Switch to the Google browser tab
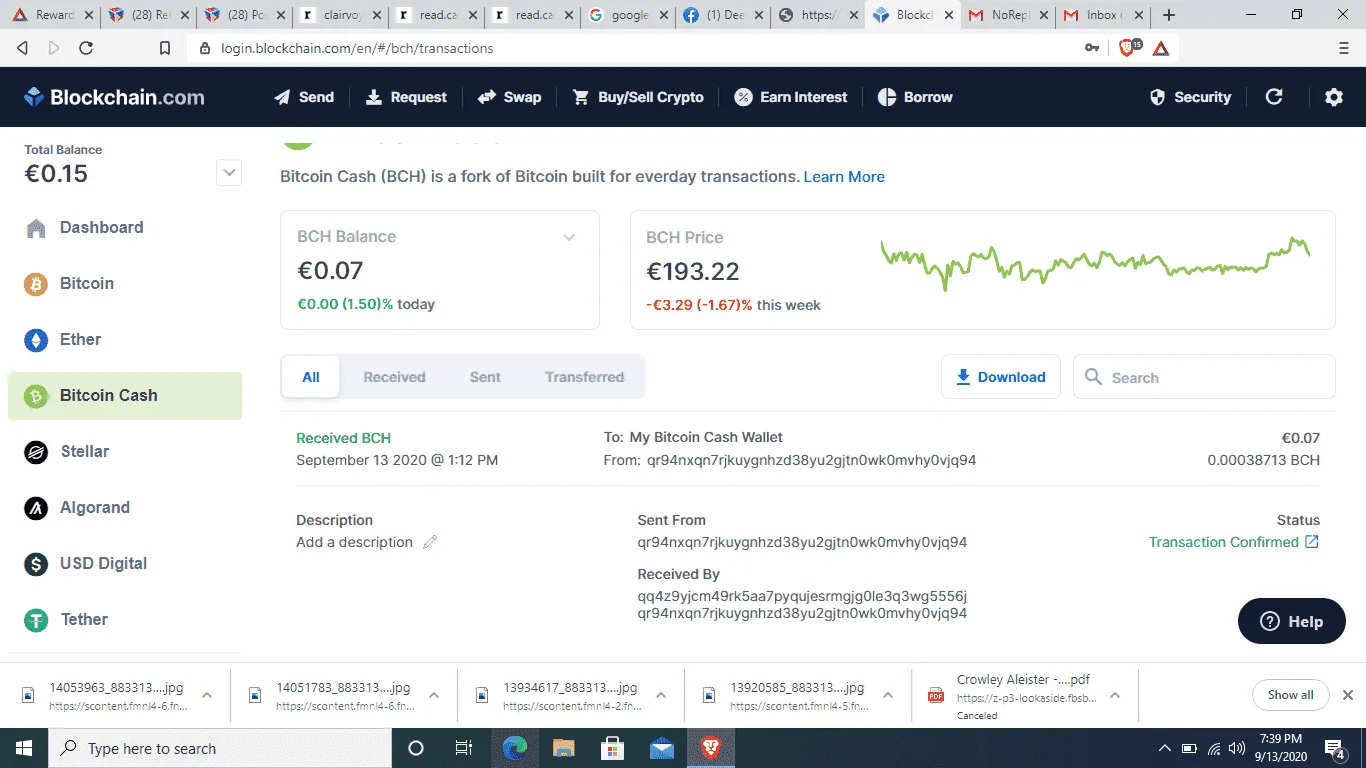Image resolution: width=1366 pixels, height=768 pixels. coord(627,15)
